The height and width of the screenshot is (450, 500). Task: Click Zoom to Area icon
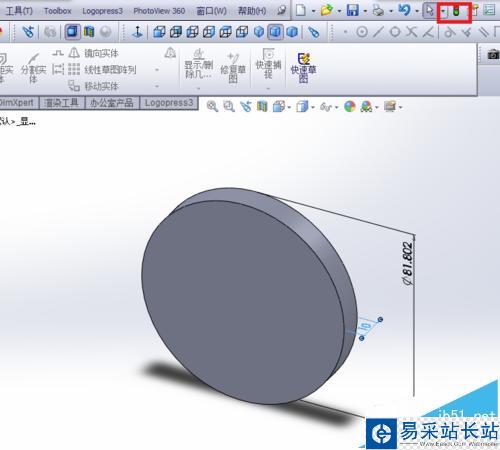click(x=229, y=107)
